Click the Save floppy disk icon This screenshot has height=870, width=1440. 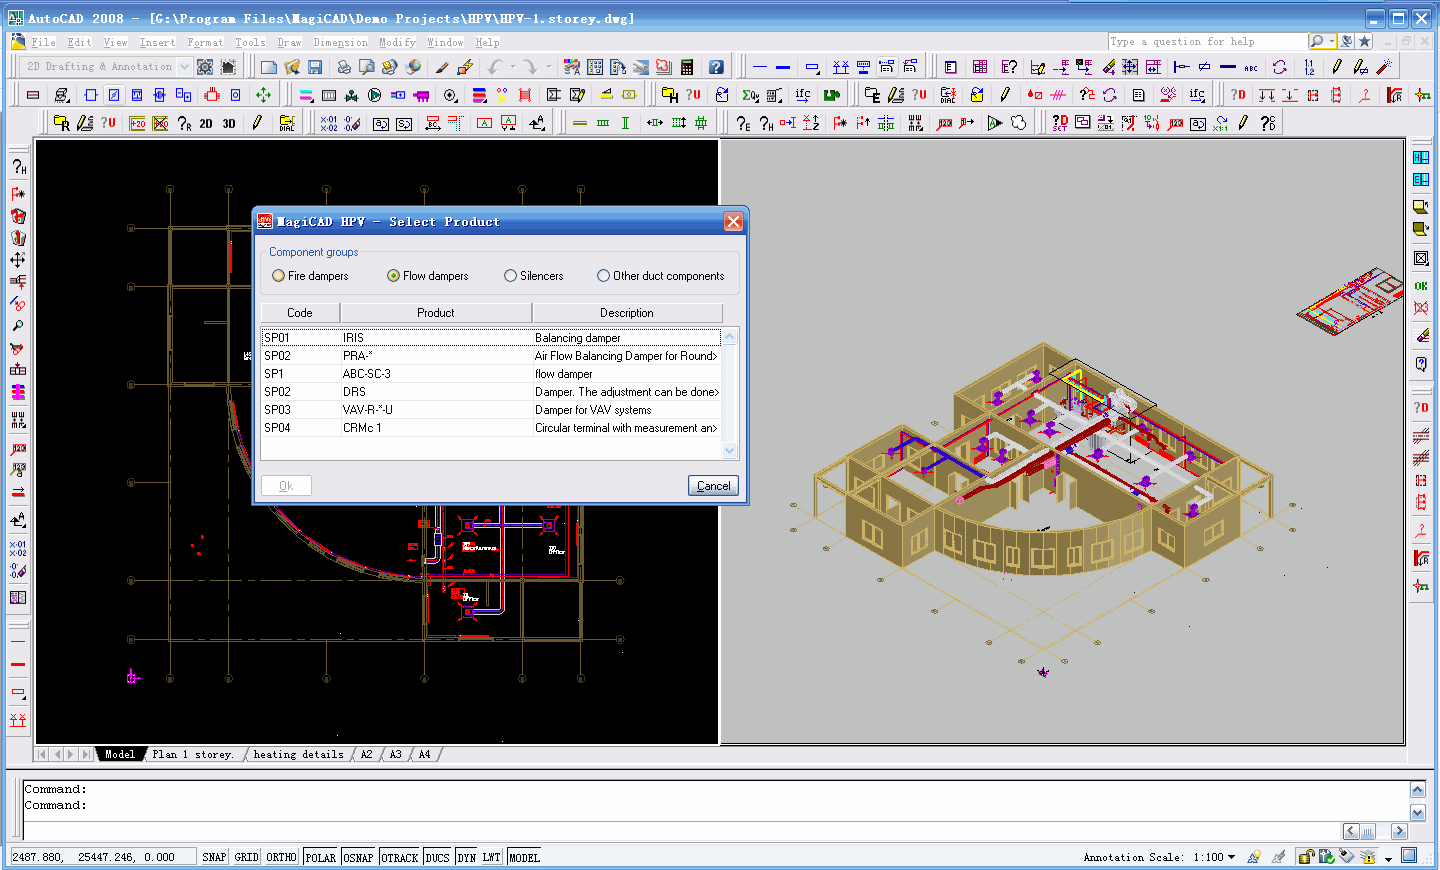click(315, 67)
